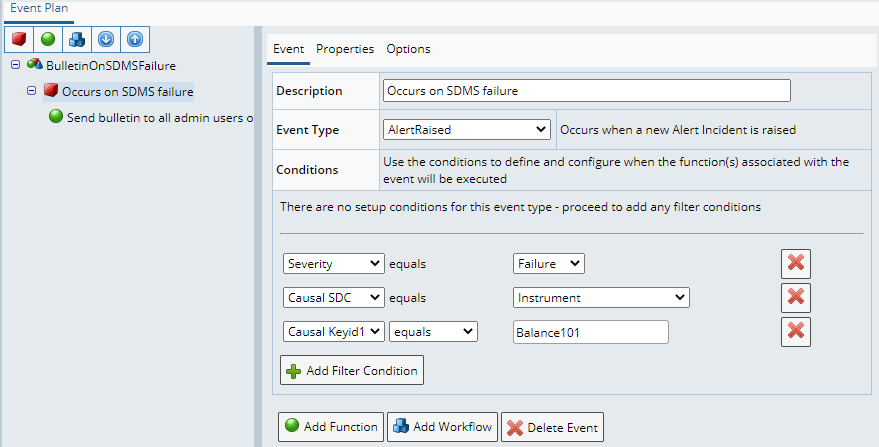Open the Event Type AlertRaised dropdown
This screenshot has width=879, height=447.
pos(466,130)
